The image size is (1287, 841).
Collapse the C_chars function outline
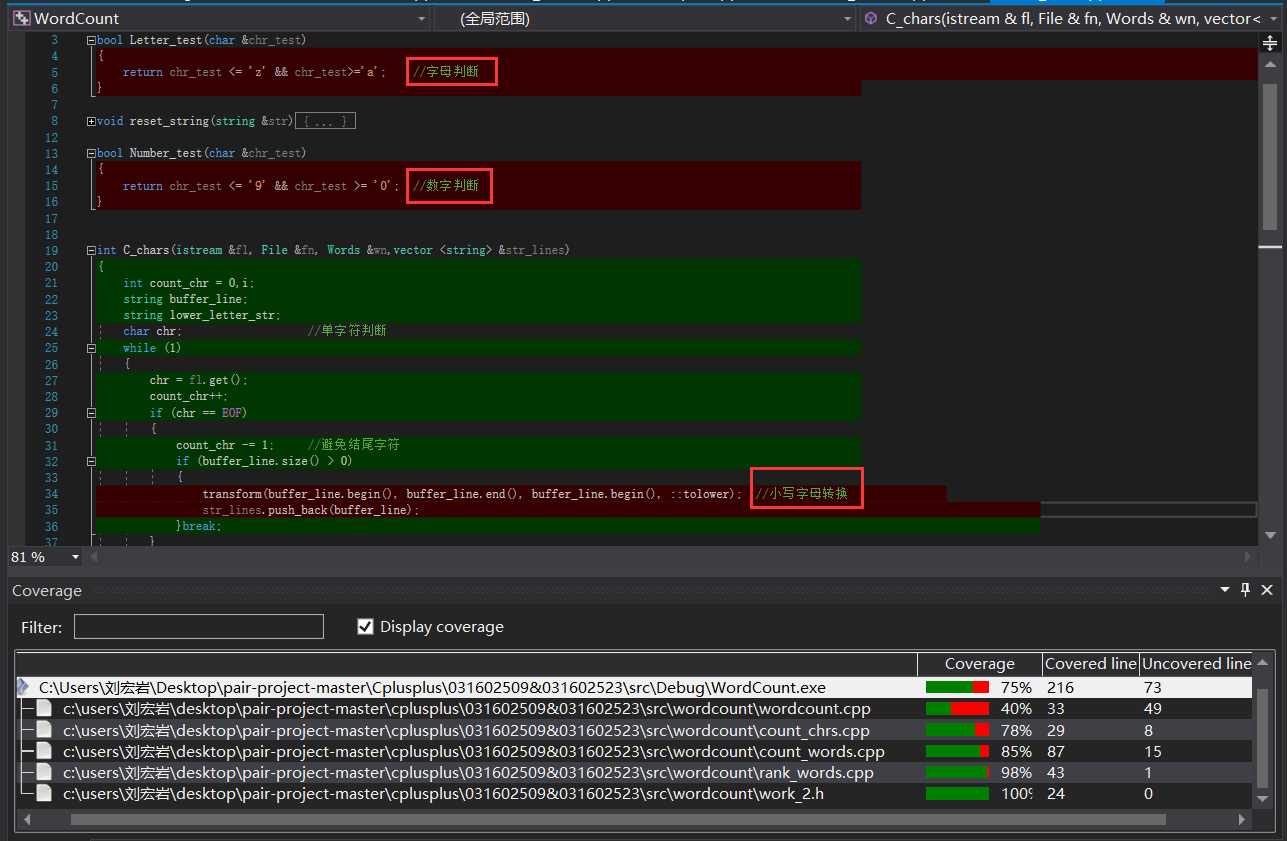tap(91, 250)
